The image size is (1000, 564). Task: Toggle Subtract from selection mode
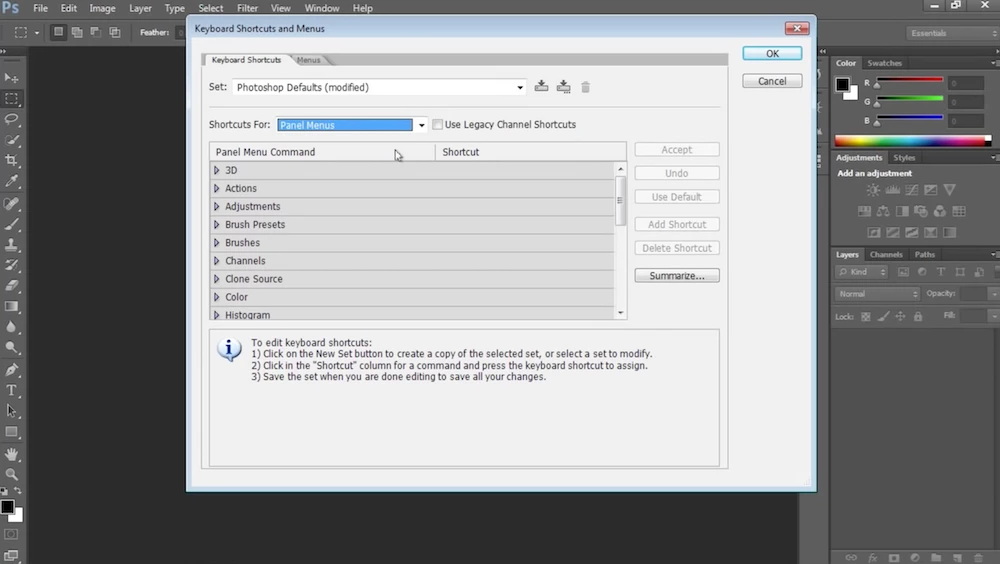96,32
